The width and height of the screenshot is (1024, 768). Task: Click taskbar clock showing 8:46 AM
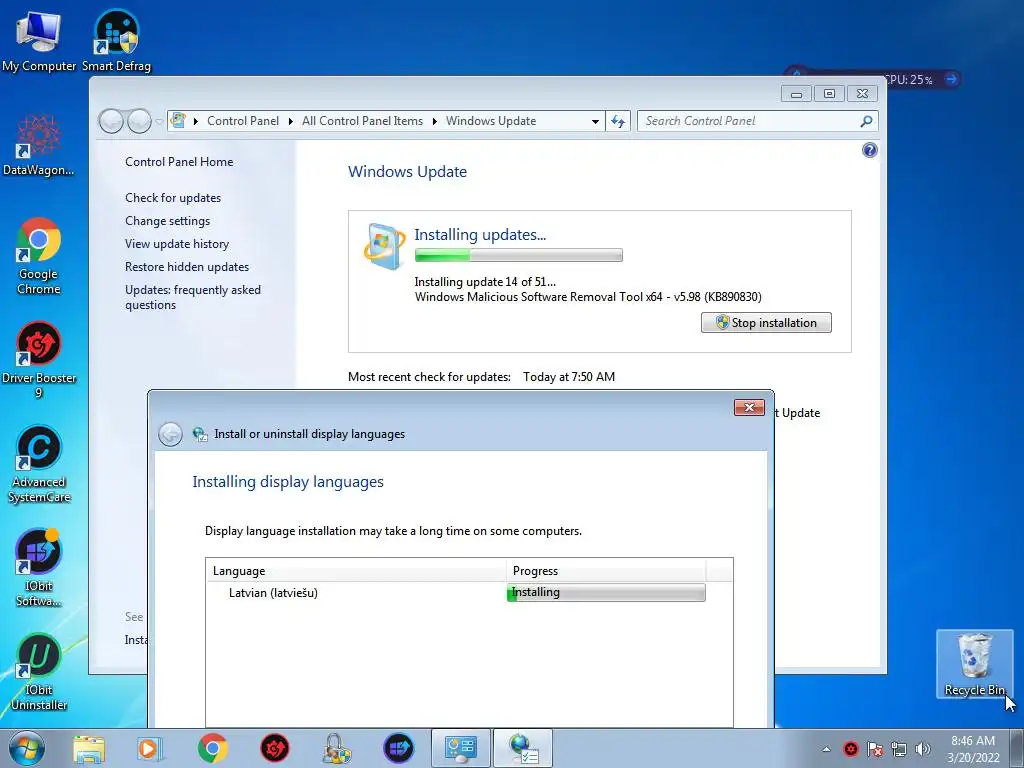[x=973, y=749]
